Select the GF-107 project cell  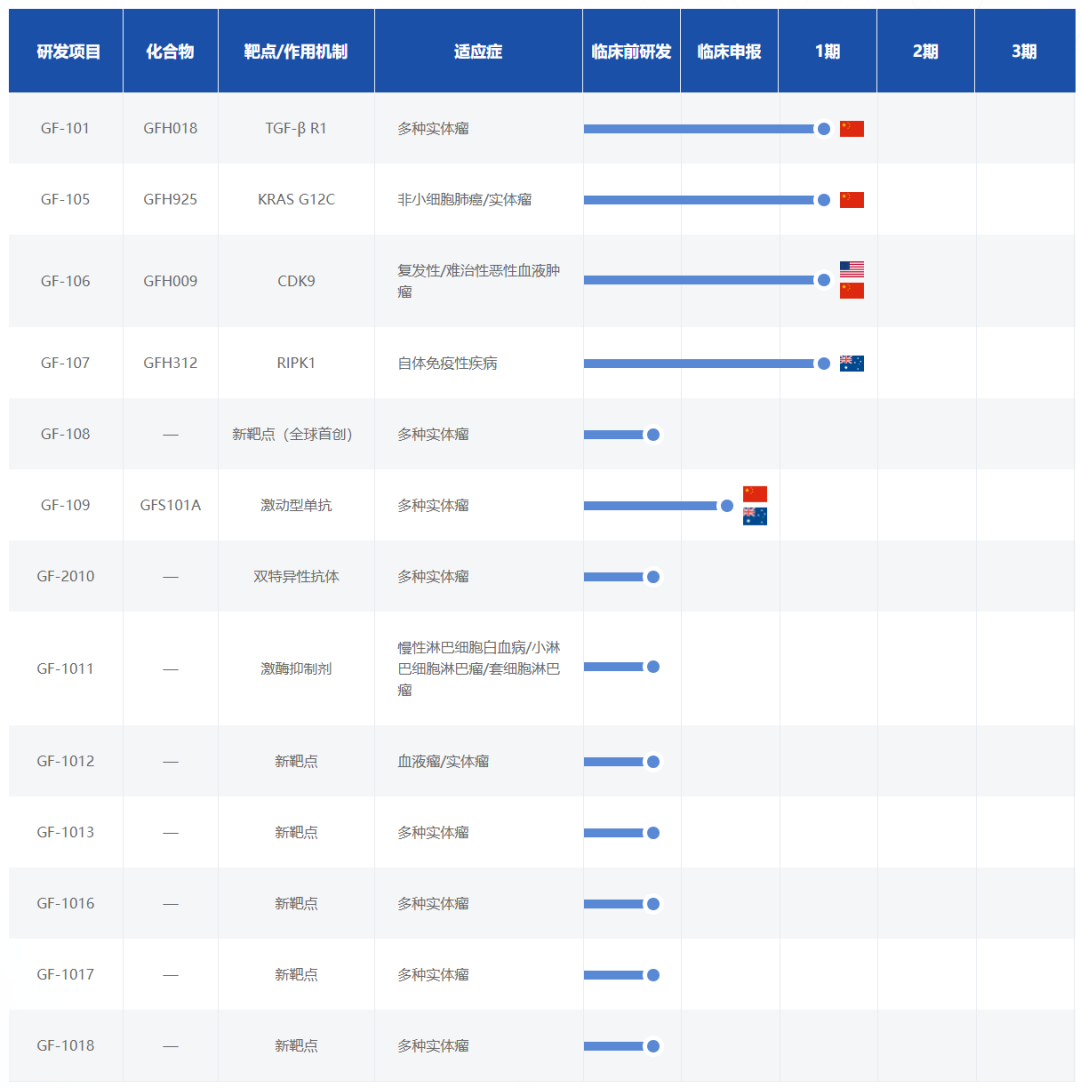pos(65,363)
